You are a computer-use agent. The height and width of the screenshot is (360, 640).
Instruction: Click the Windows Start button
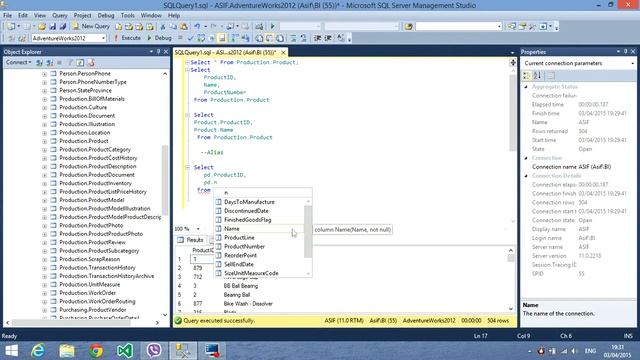tap(11, 350)
